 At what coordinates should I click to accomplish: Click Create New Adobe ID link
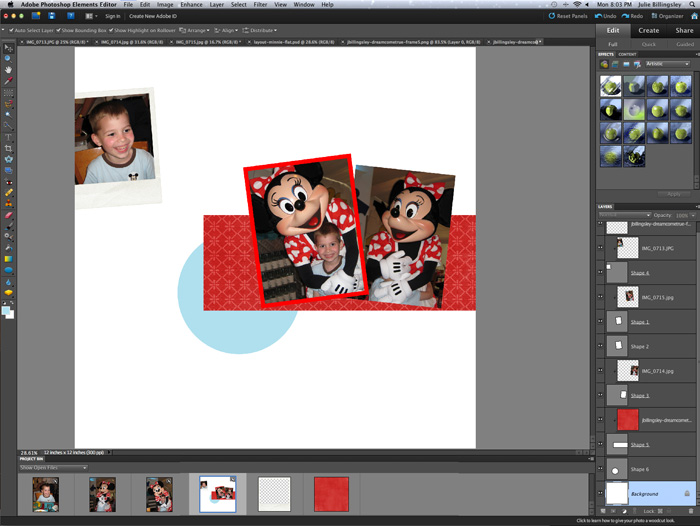point(153,16)
